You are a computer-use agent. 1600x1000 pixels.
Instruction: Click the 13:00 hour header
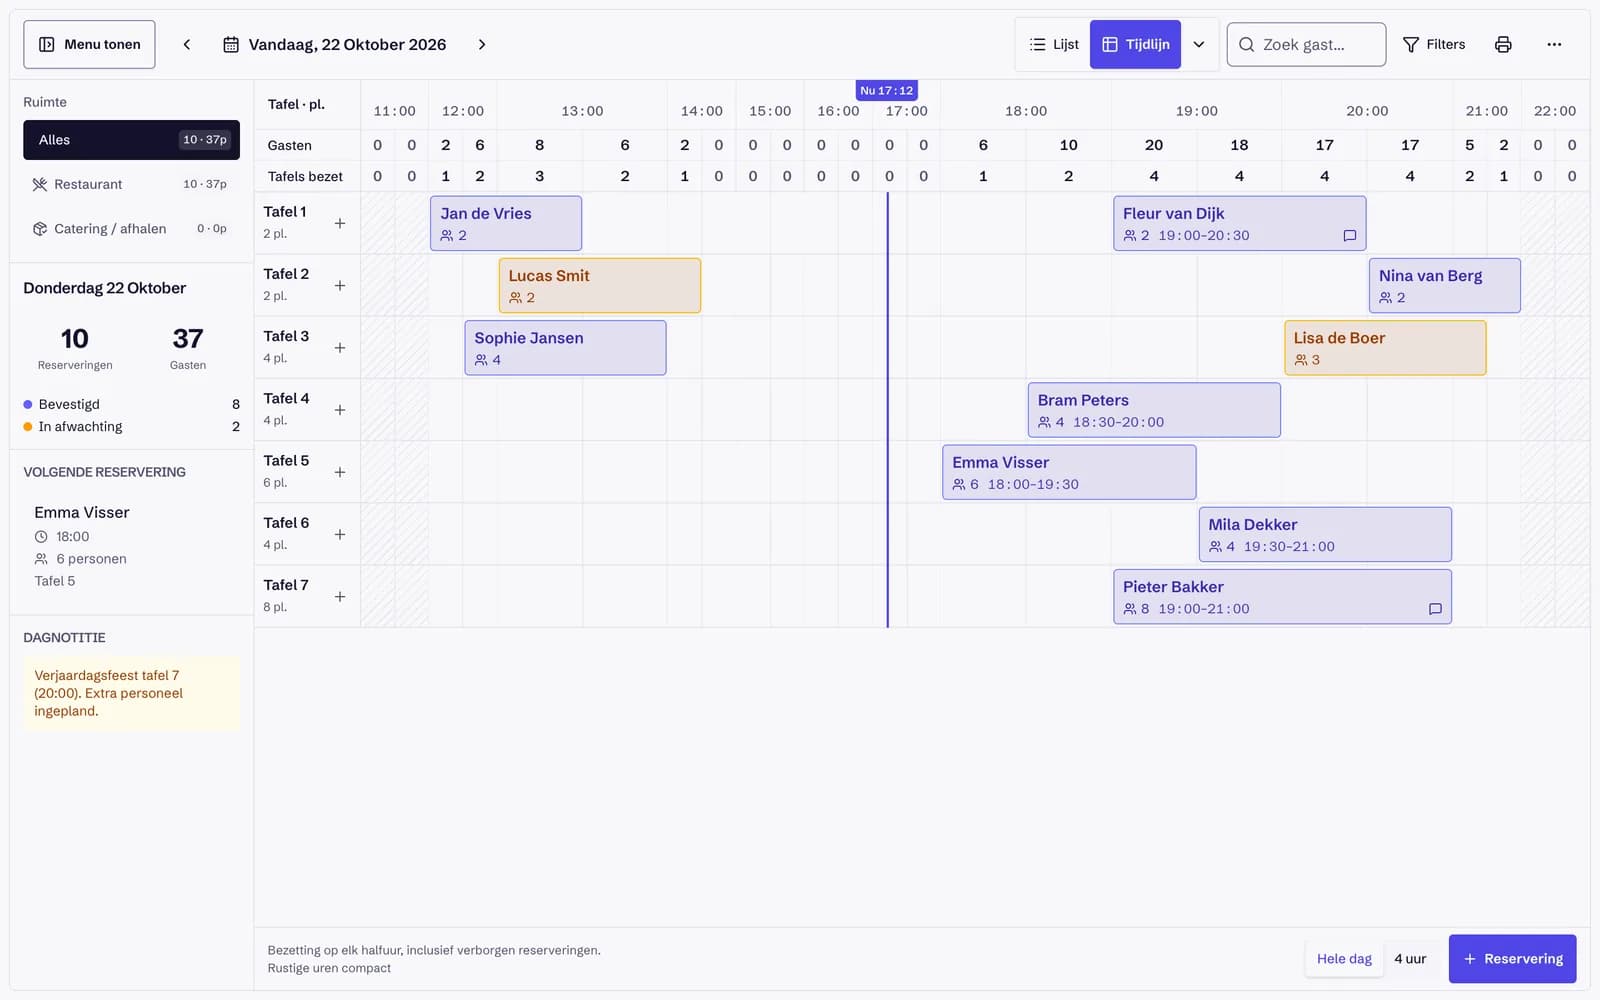[582, 111]
